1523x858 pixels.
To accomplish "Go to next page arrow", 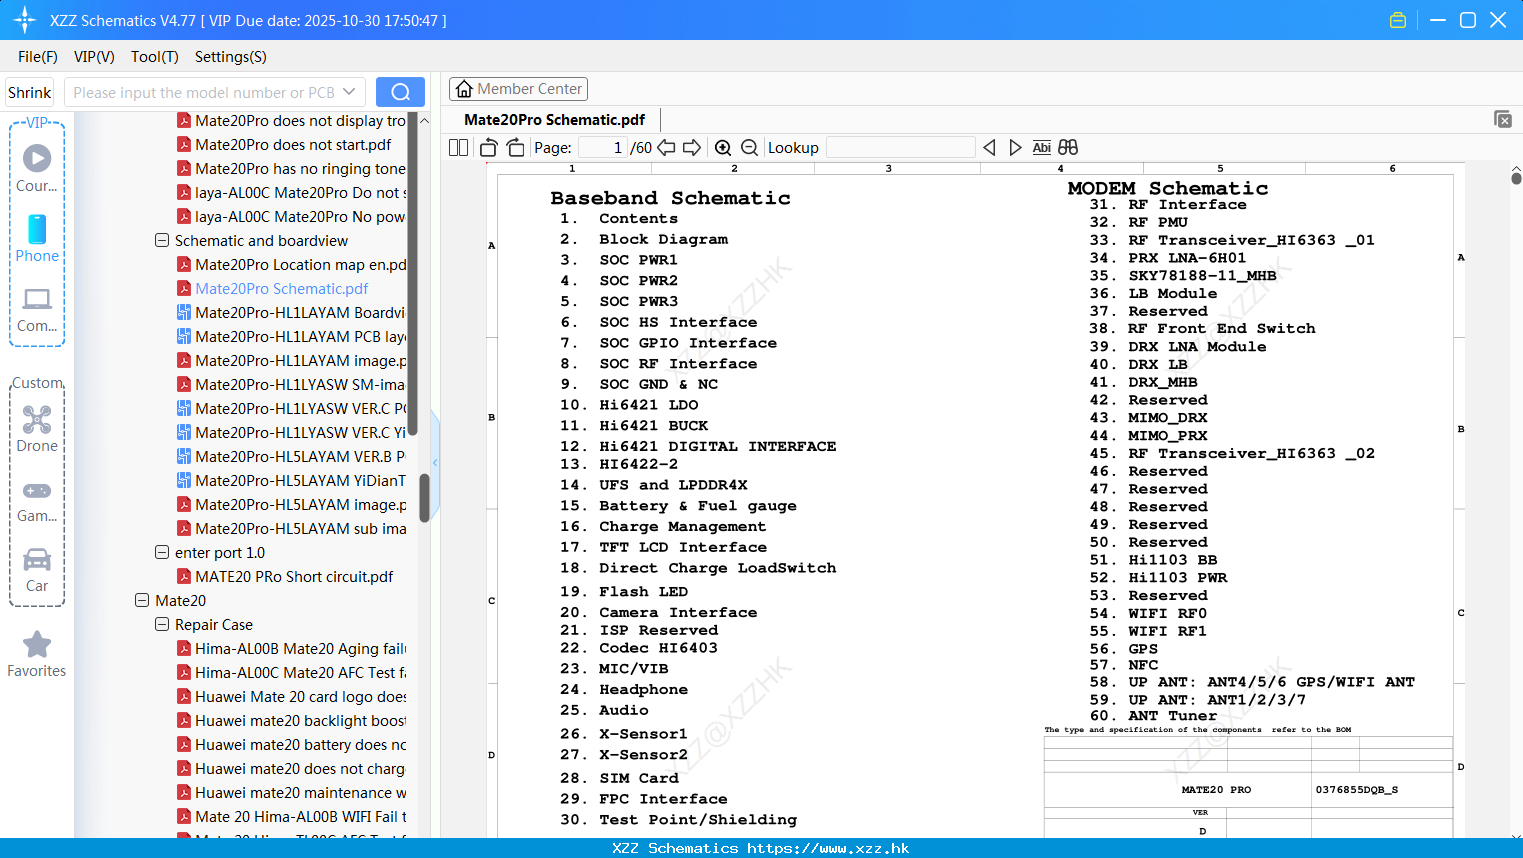I will 692,147.
